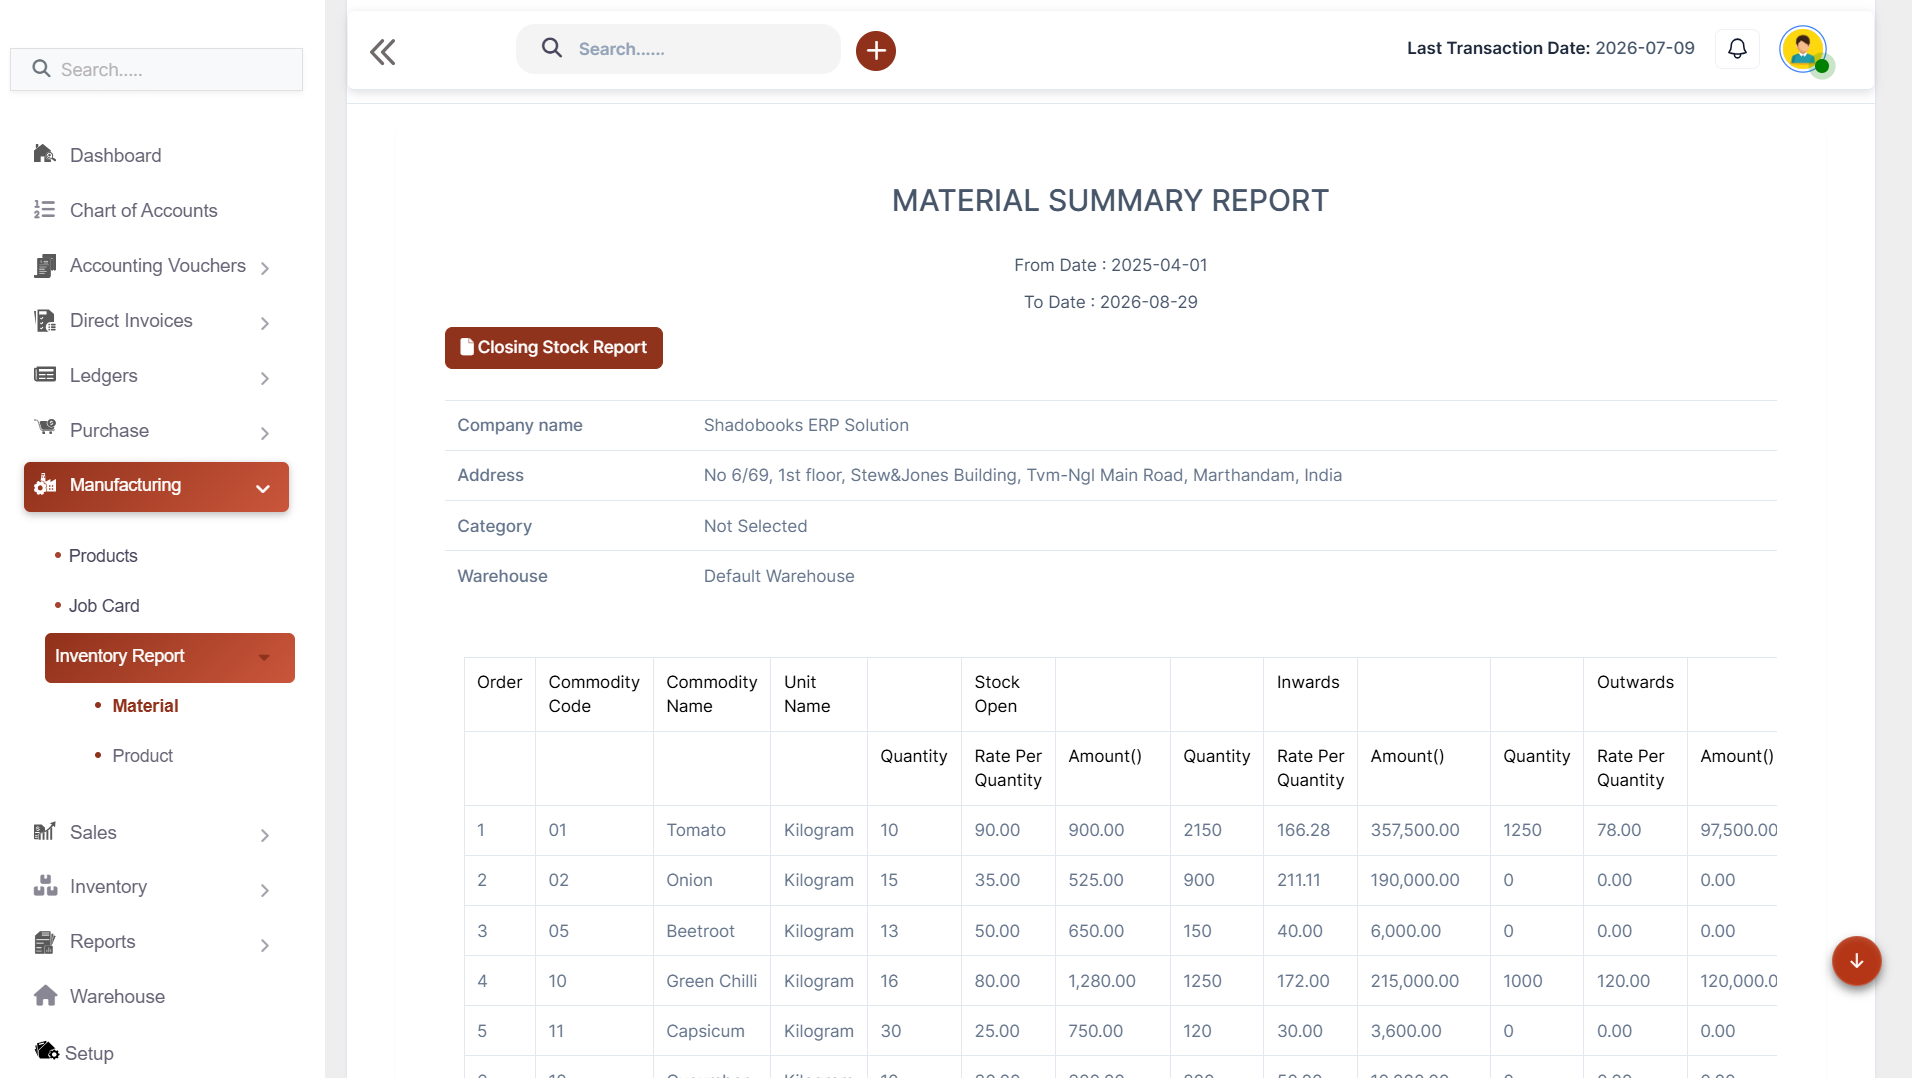Screen dimensions: 1912x1078
Task: Click the Accounting Vouchers icon
Action: [x=44, y=265]
